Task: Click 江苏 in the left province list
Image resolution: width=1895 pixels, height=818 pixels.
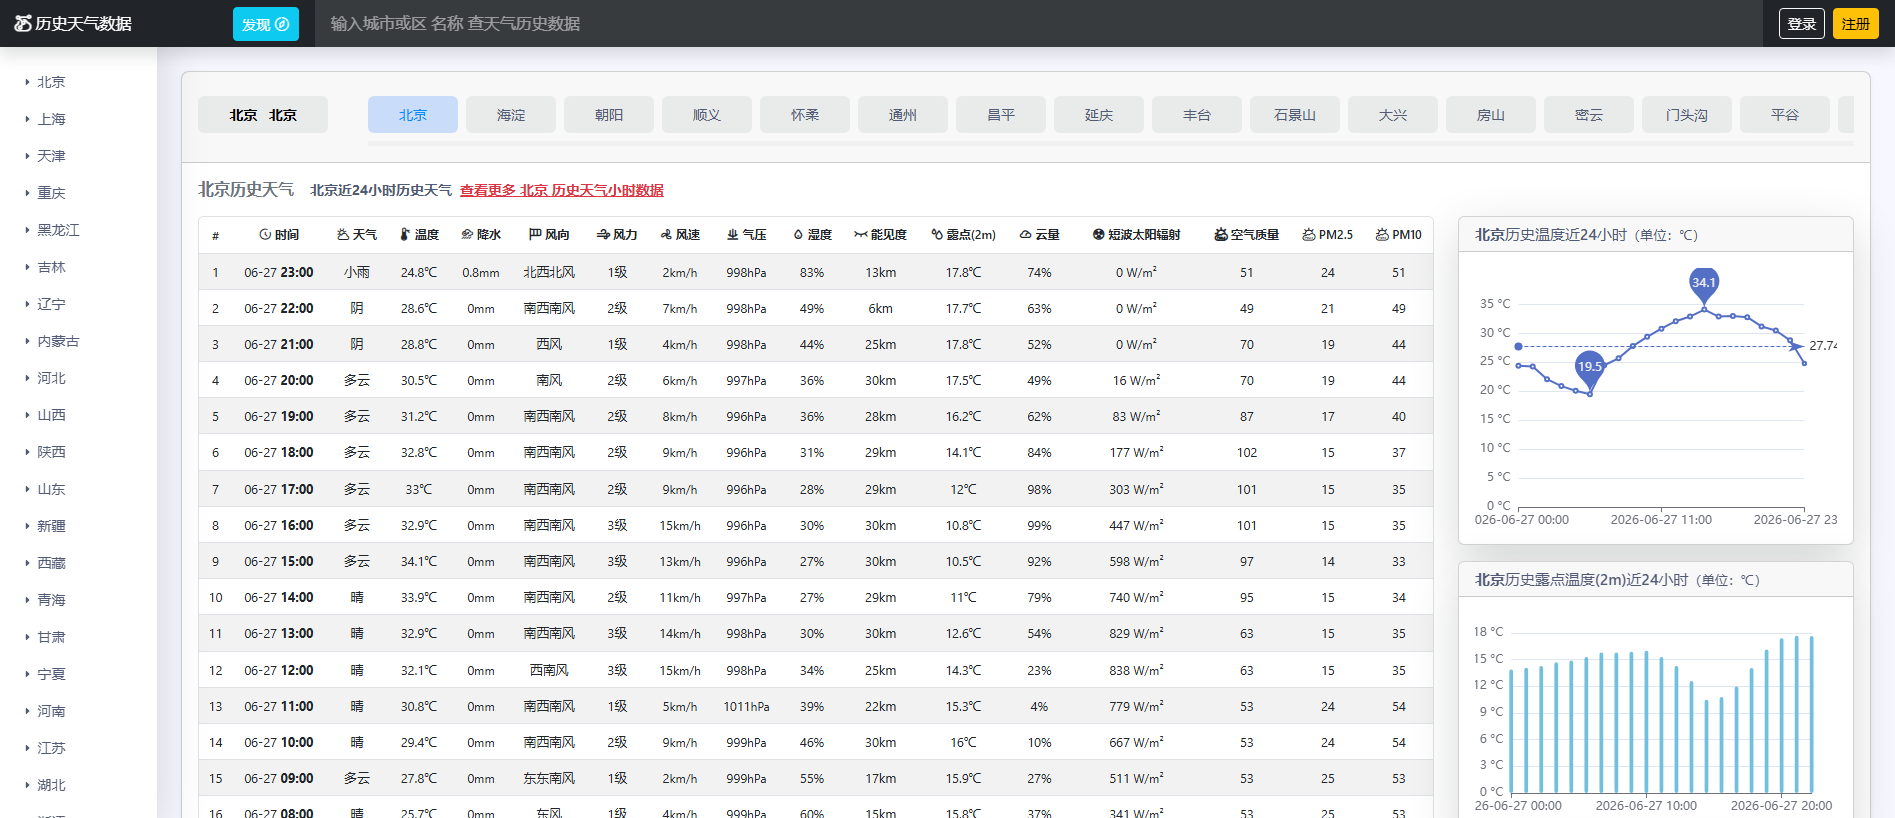Action: pyautogui.click(x=51, y=748)
